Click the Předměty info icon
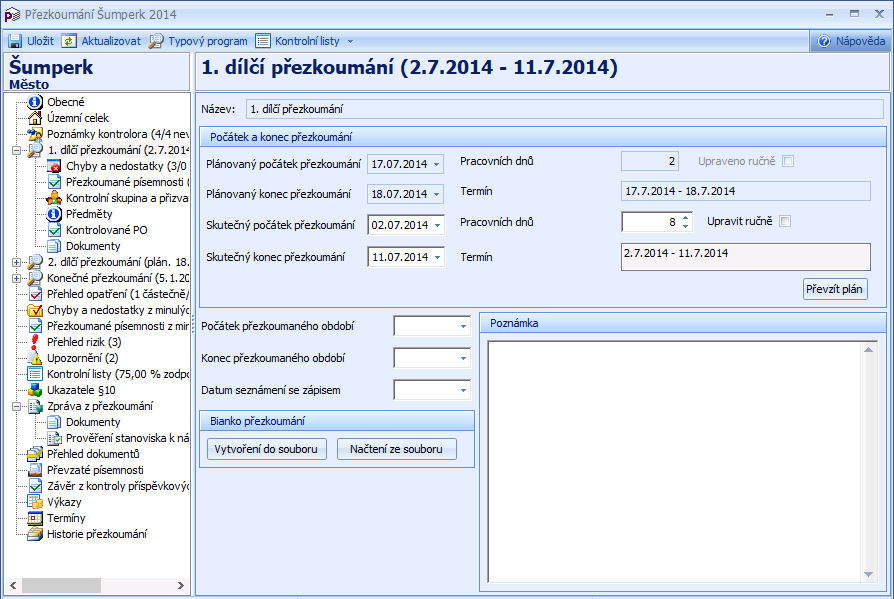894x599 pixels. click(x=54, y=214)
